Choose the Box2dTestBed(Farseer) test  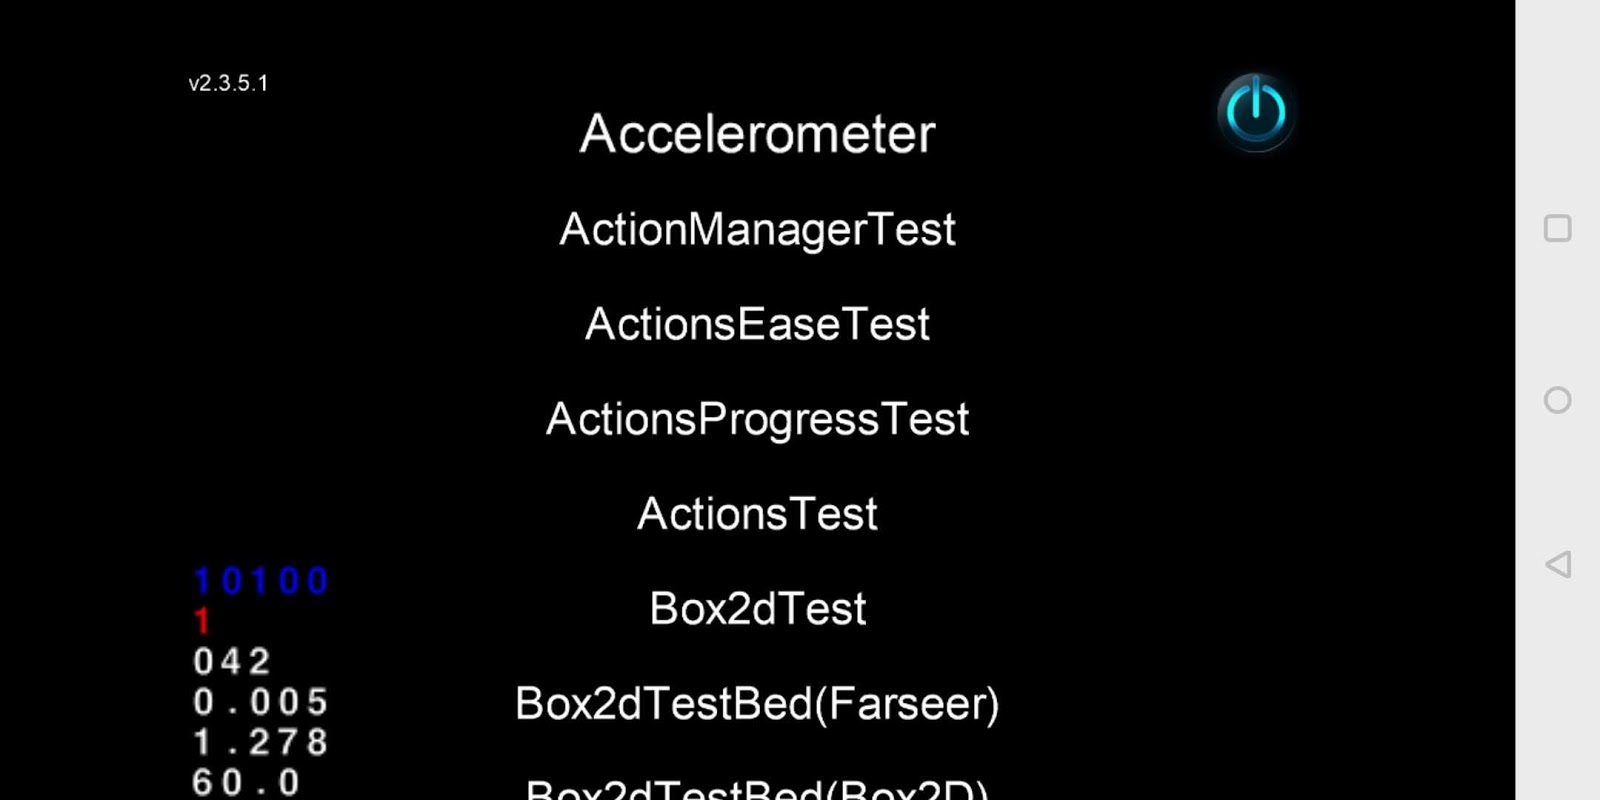(757, 704)
